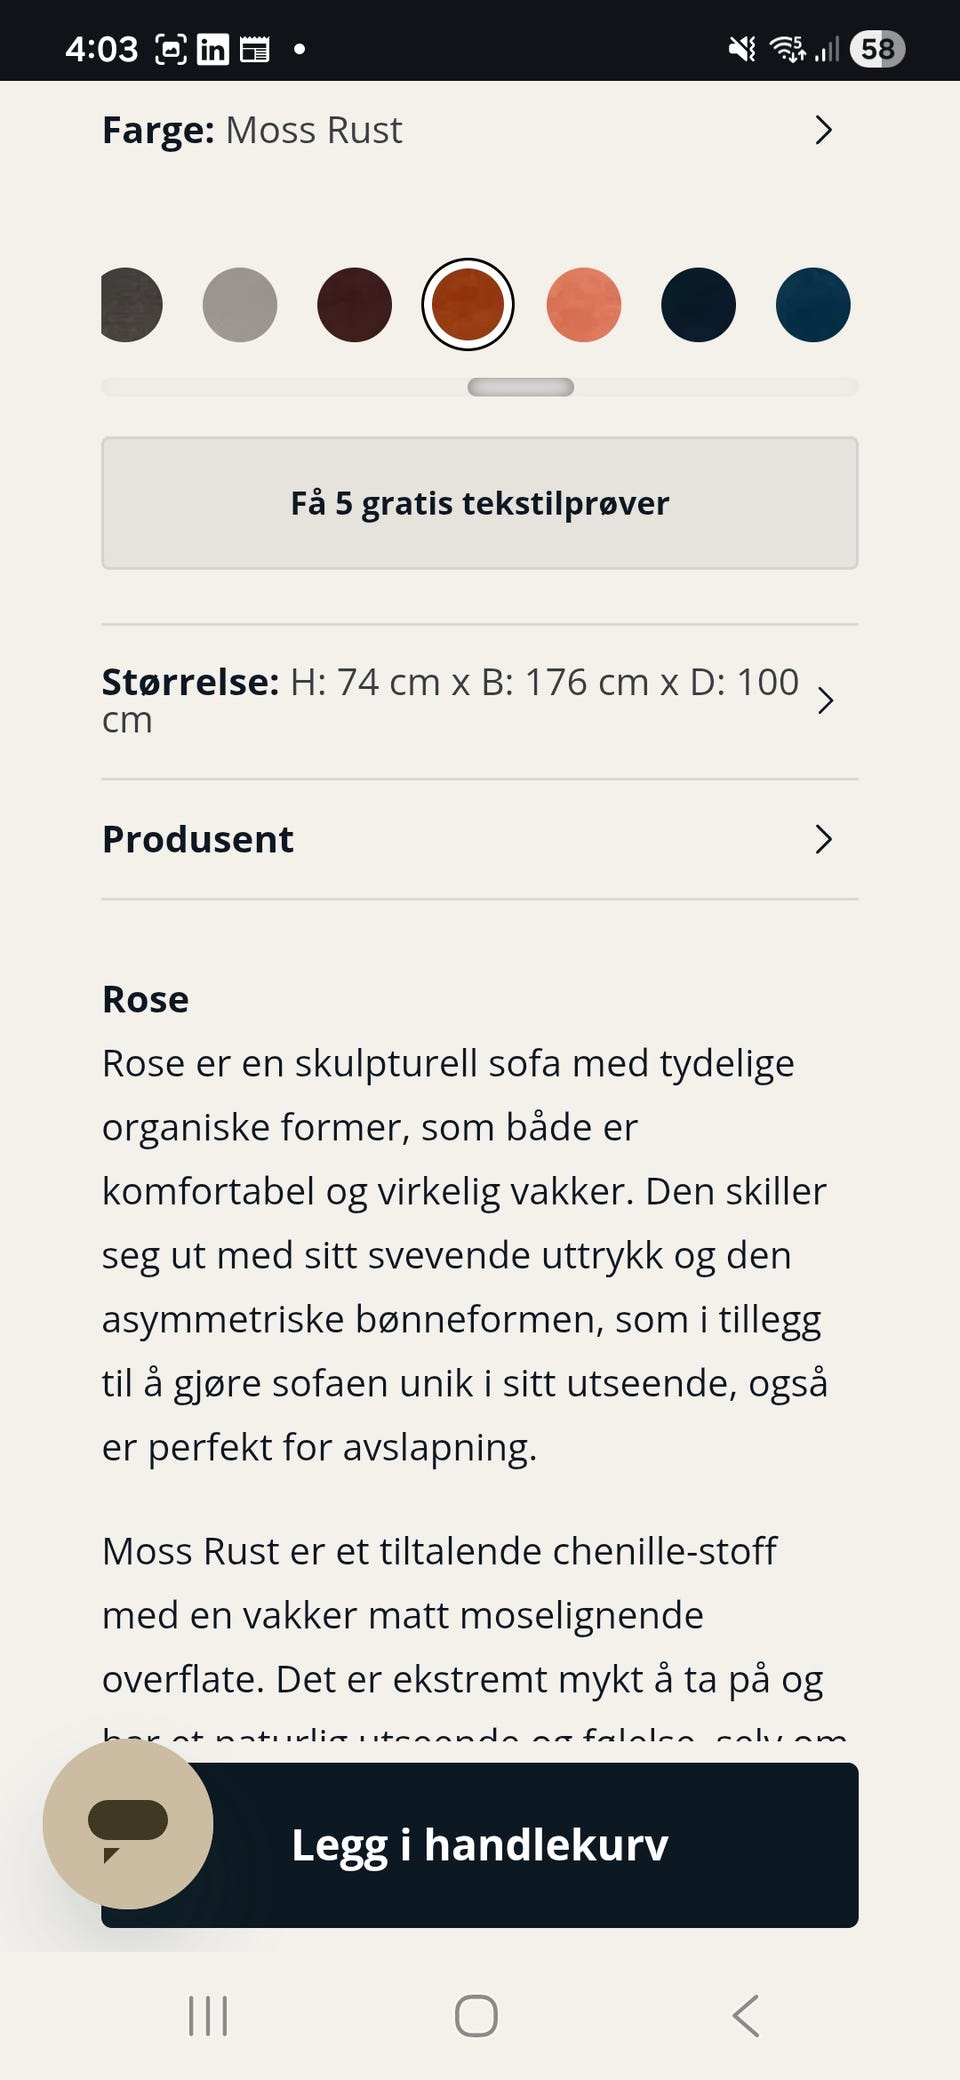Tap the LinkedIn notification icon
Screen dimensions: 960x2080
(x=212, y=49)
